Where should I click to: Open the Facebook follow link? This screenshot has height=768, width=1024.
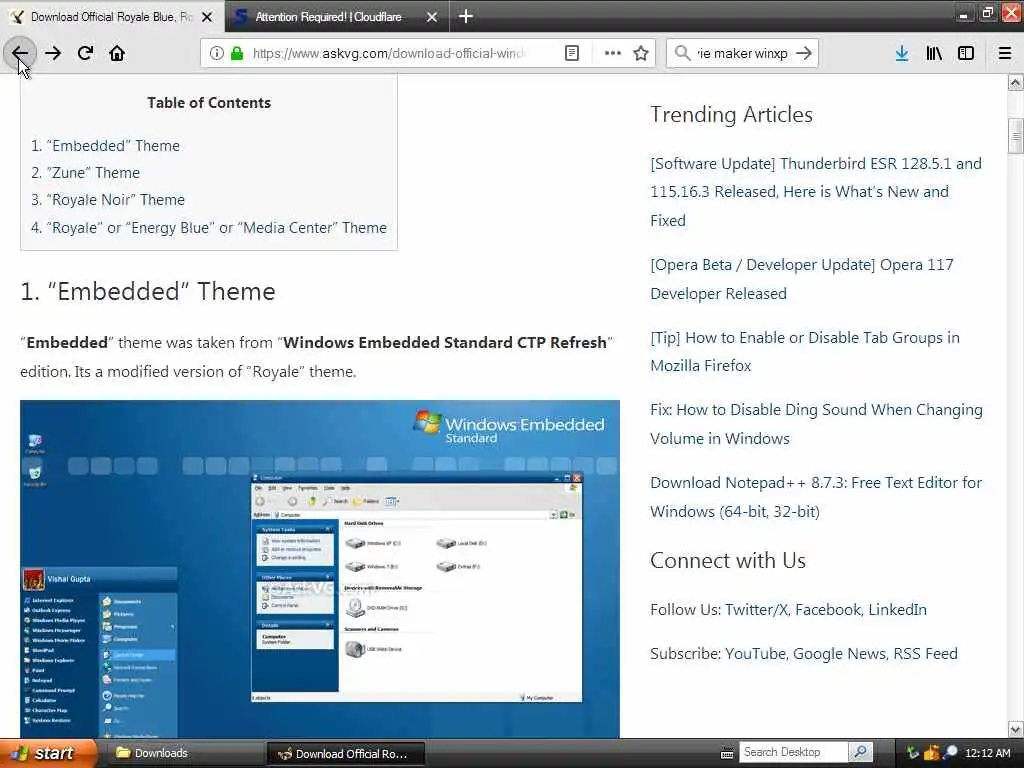(x=827, y=609)
